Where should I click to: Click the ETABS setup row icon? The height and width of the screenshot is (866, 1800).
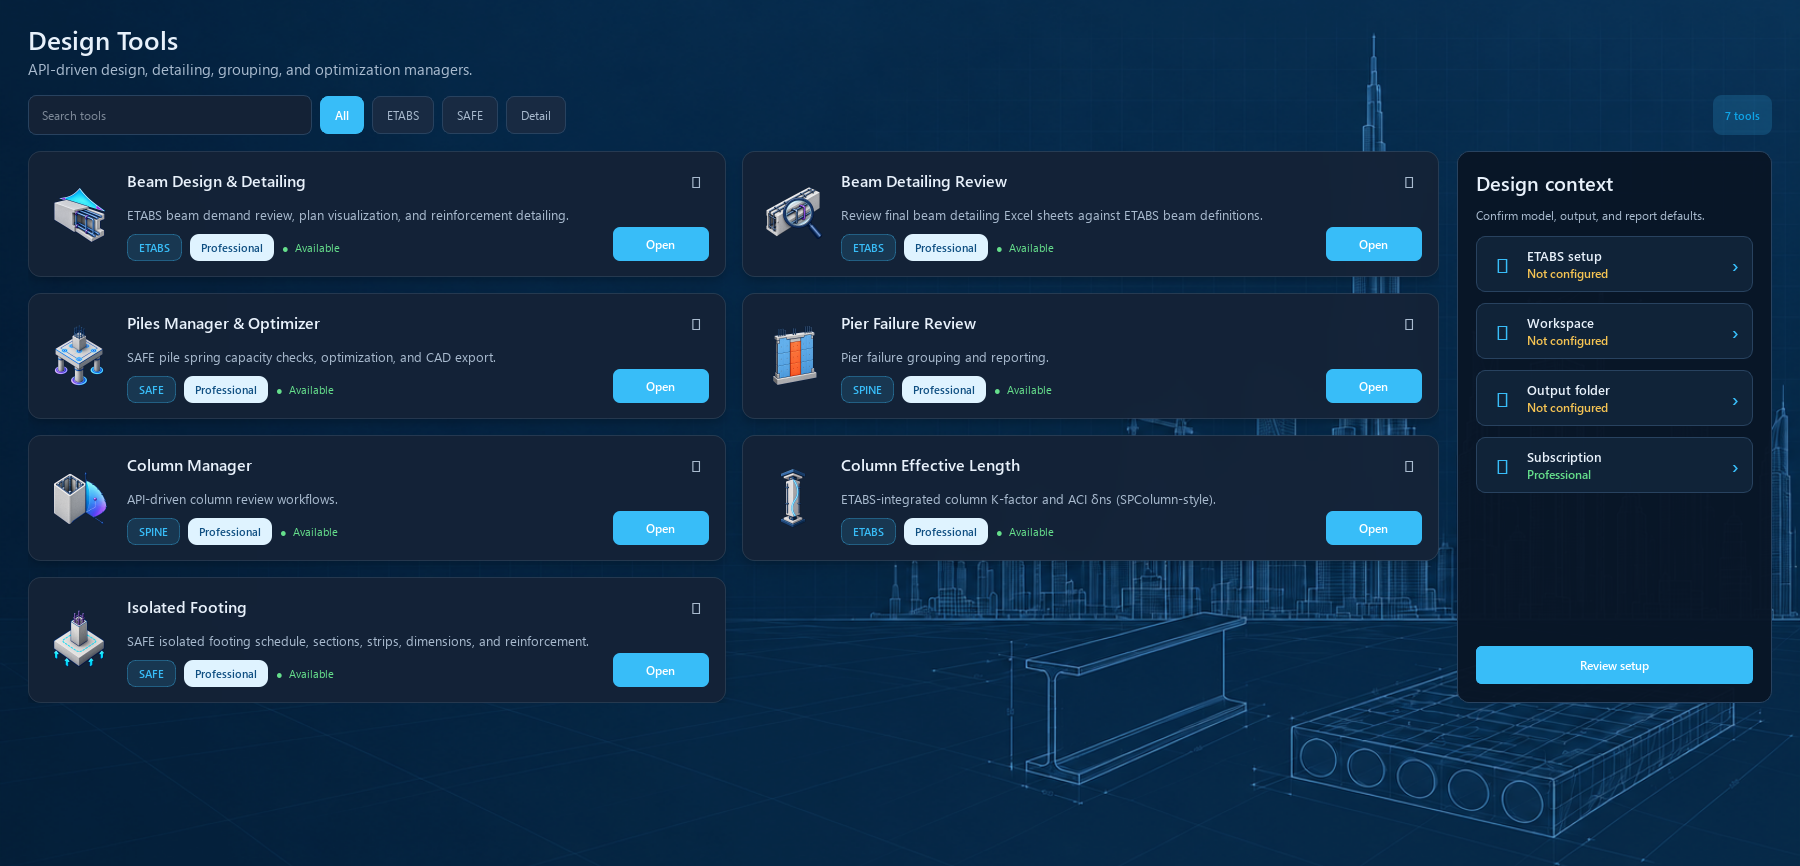[x=1502, y=266]
